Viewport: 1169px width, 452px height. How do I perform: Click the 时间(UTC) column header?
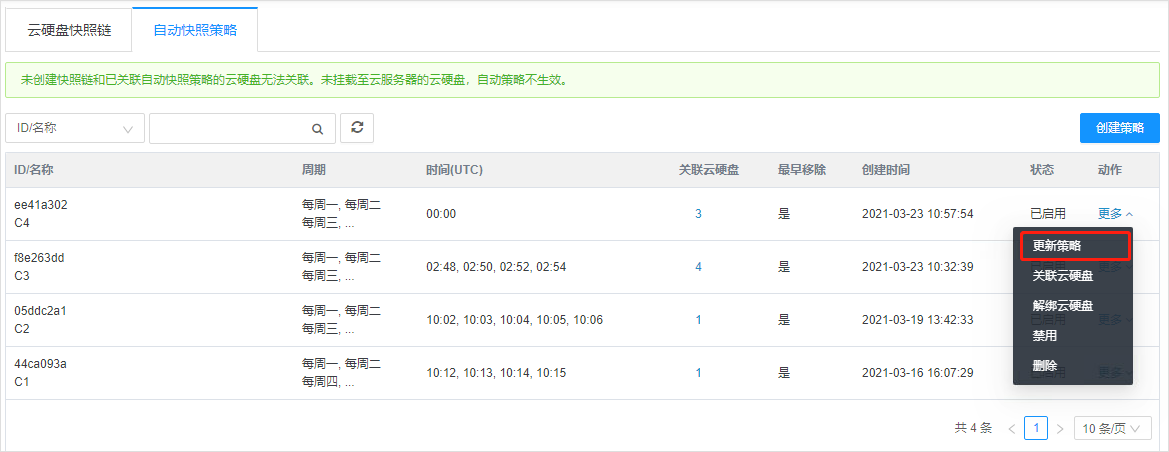click(455, 169)
